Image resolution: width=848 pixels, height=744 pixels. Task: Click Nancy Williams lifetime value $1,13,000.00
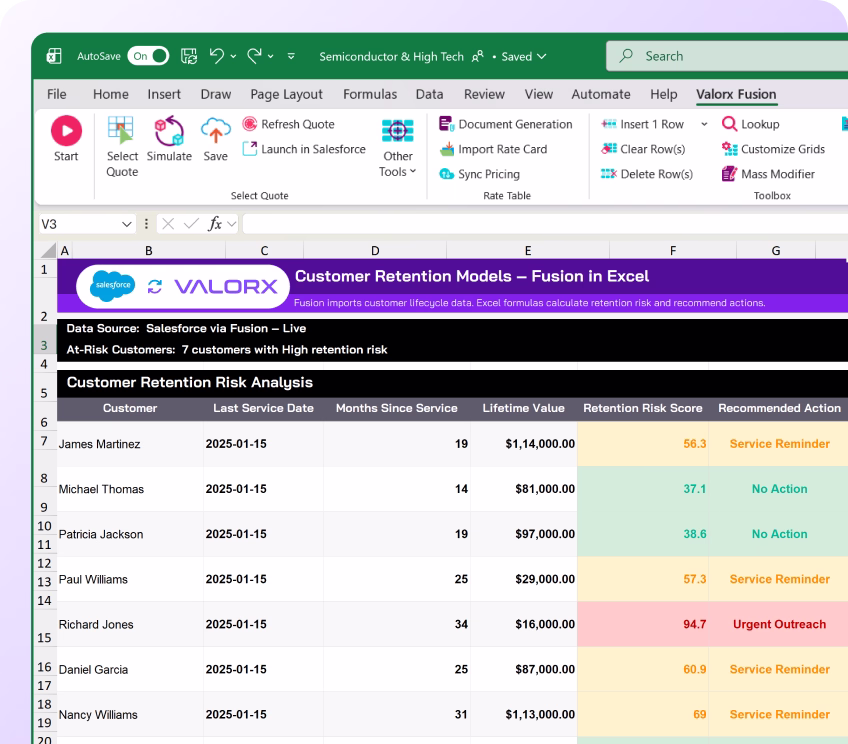pos(524,714)
